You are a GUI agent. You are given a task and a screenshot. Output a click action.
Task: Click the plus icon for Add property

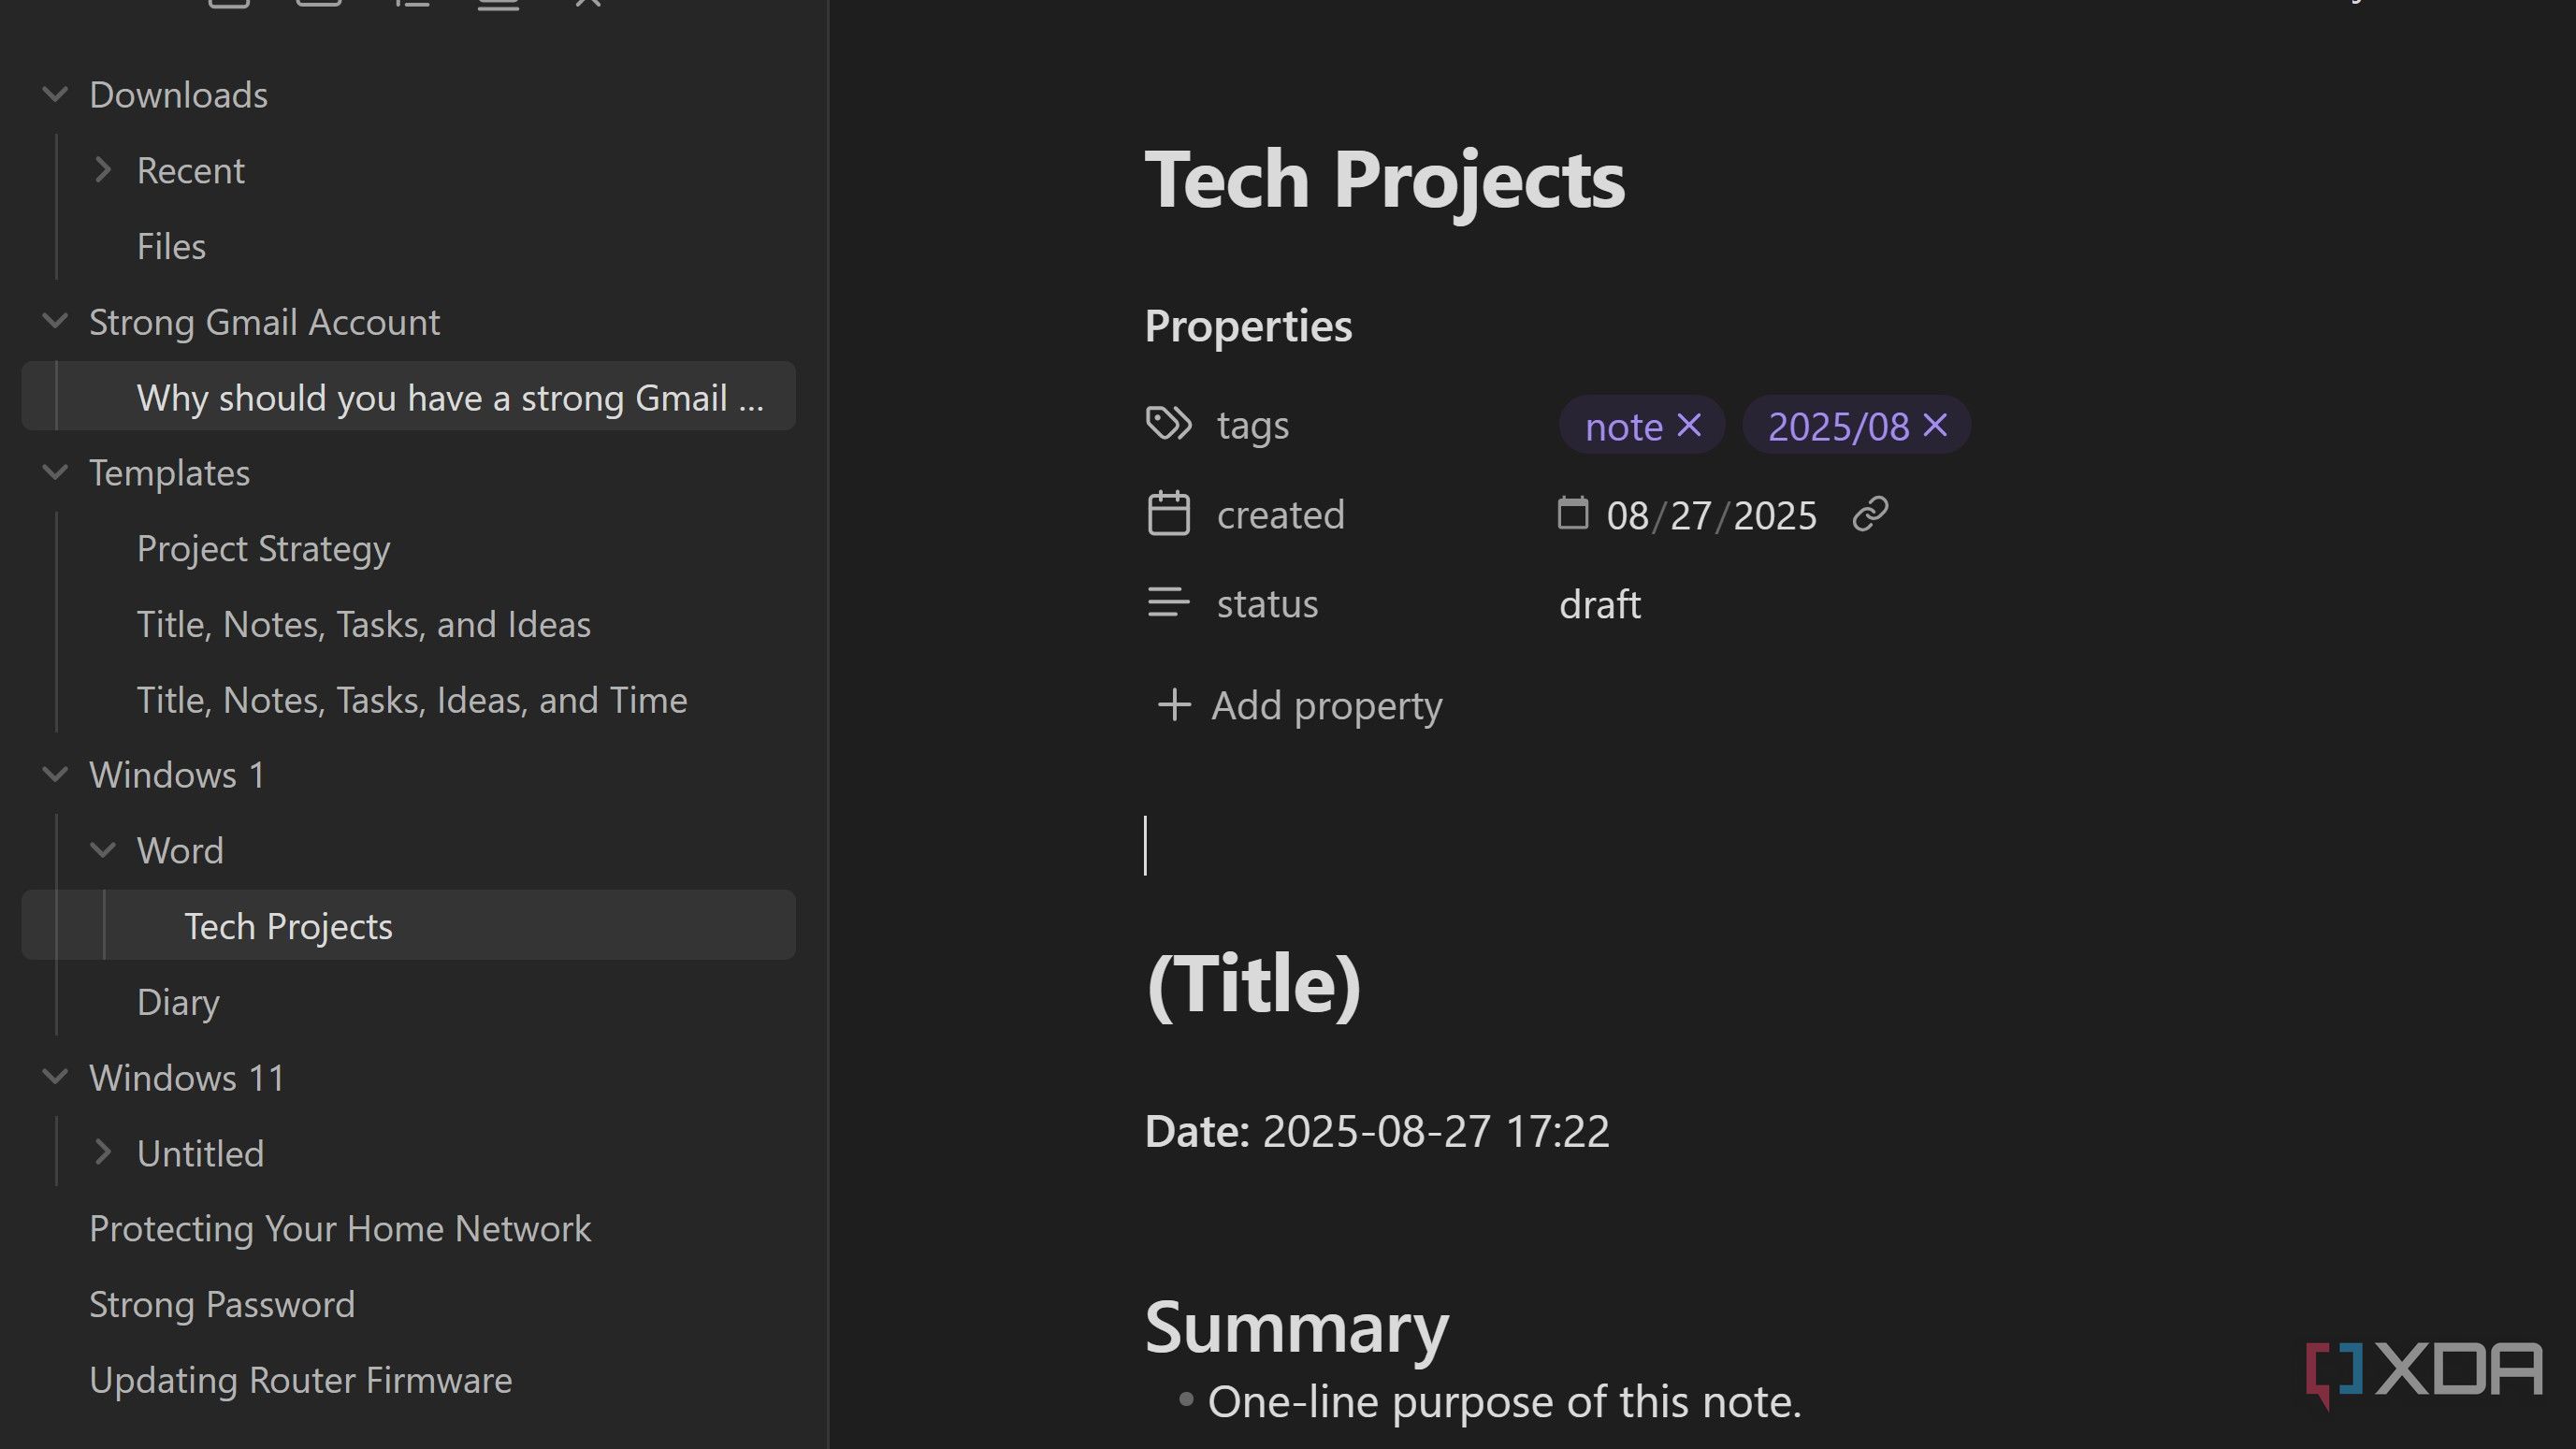click(x=1173, y=705)
